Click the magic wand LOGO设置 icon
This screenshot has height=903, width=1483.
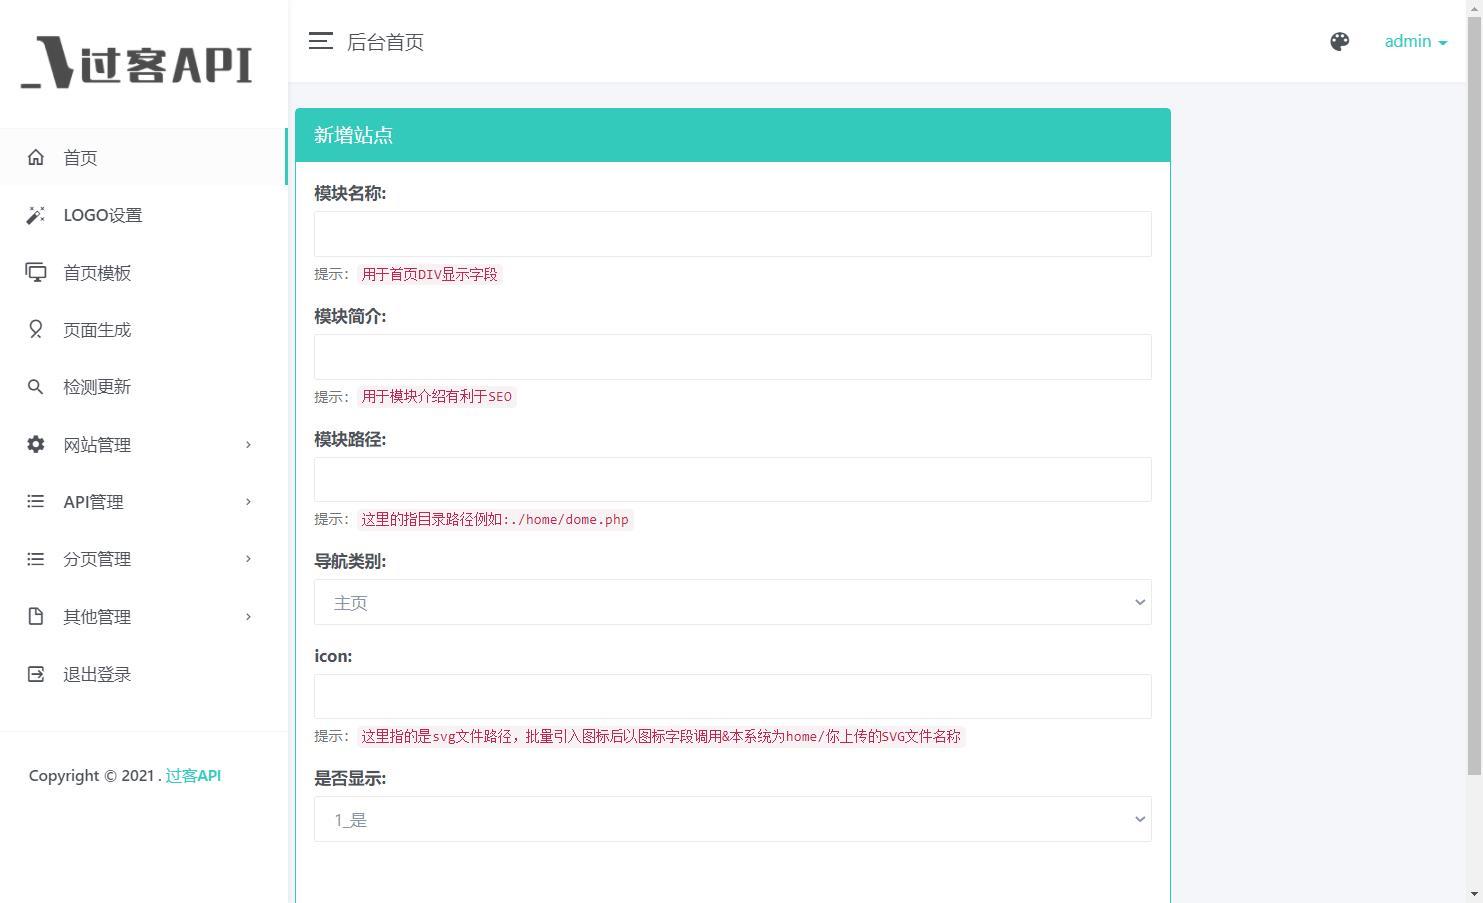pyautogui.click(x=36, y=215)
